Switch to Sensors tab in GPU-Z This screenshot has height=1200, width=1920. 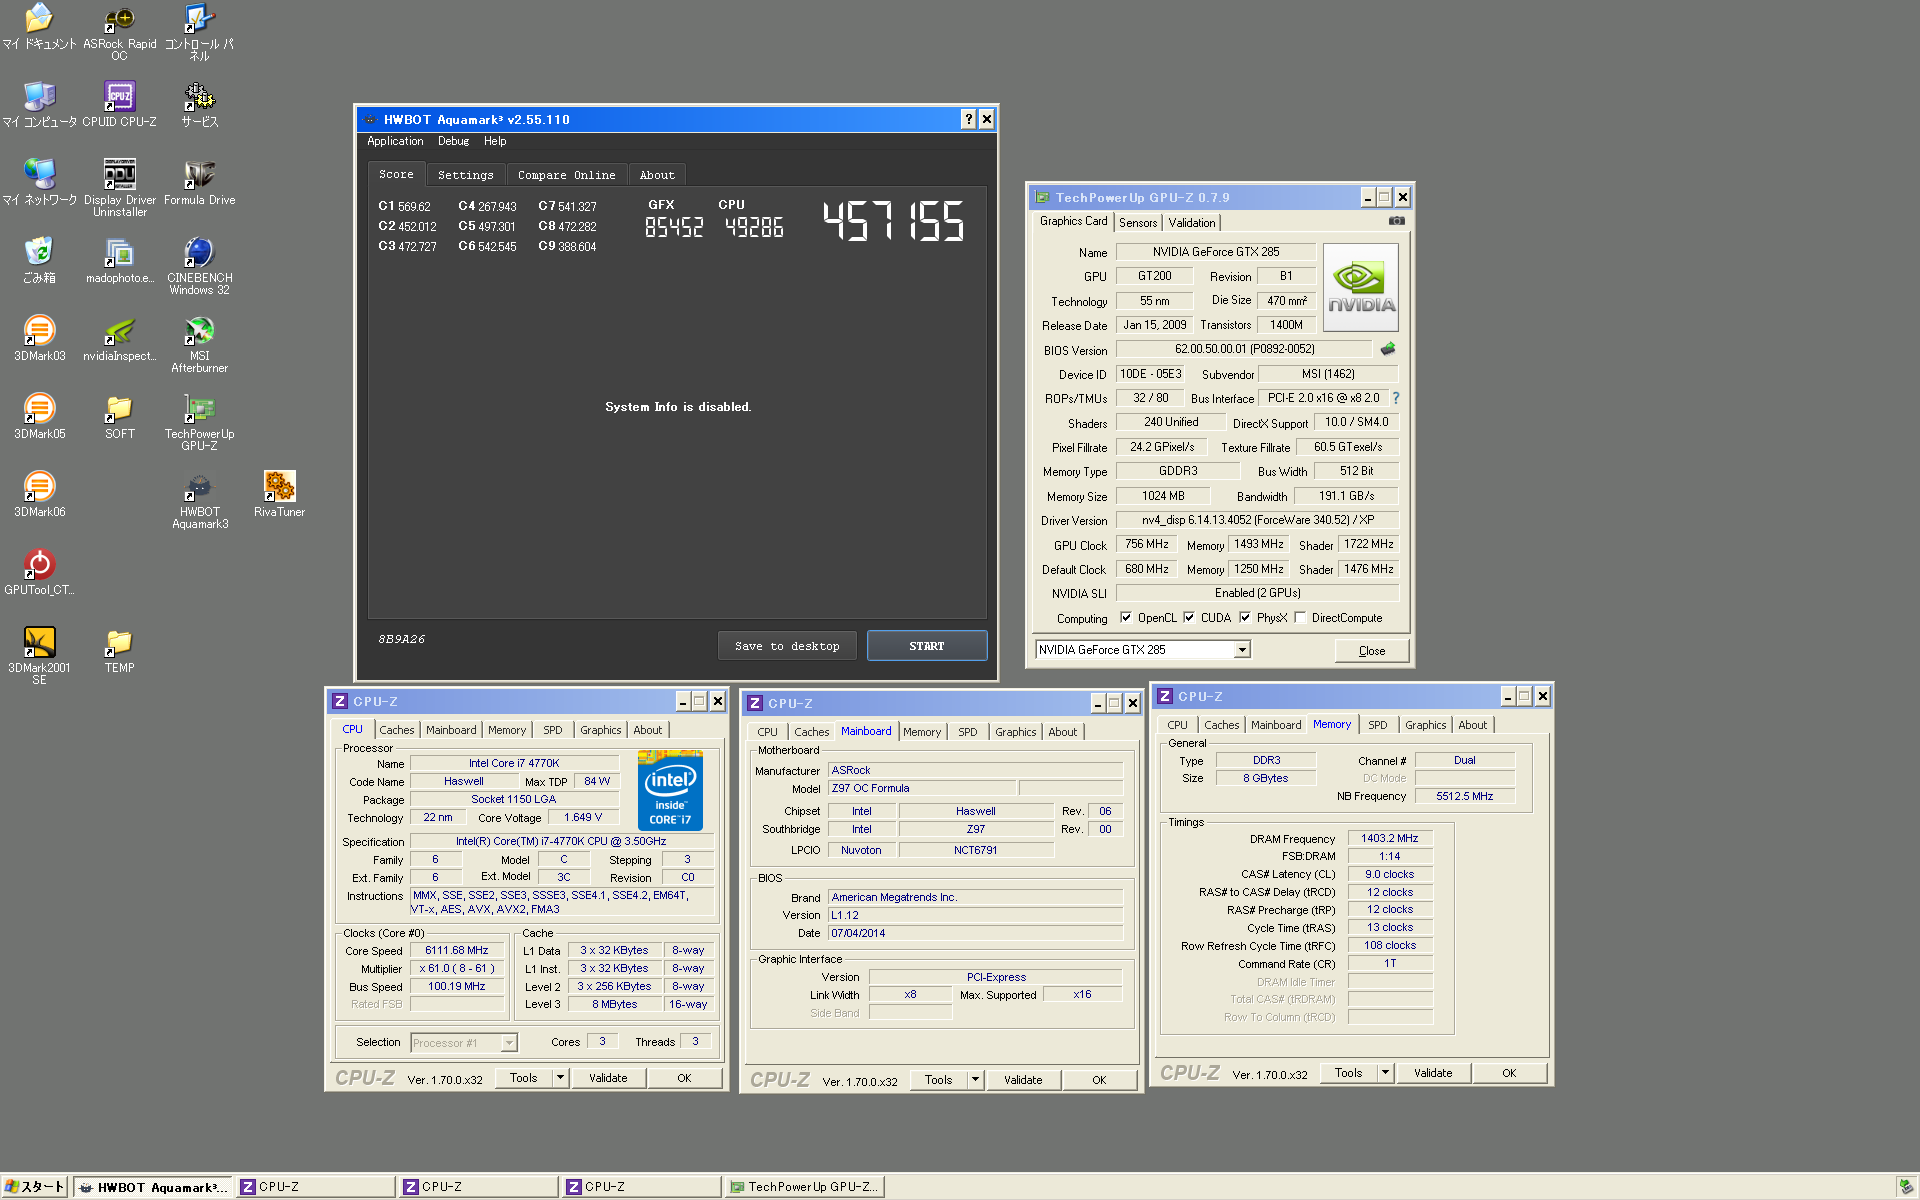[x=1138, y=223]
